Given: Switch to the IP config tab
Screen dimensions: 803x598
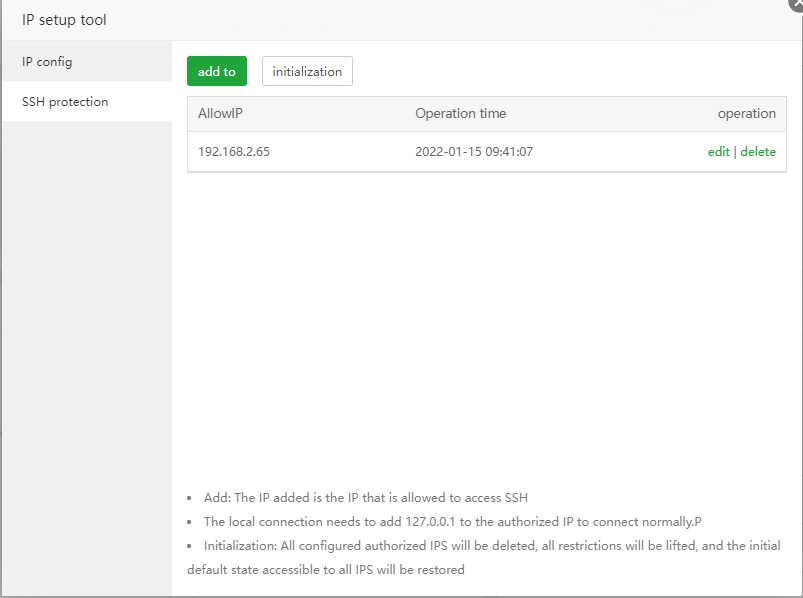Looking at the screenshot, I should click(x=47, y=62).
